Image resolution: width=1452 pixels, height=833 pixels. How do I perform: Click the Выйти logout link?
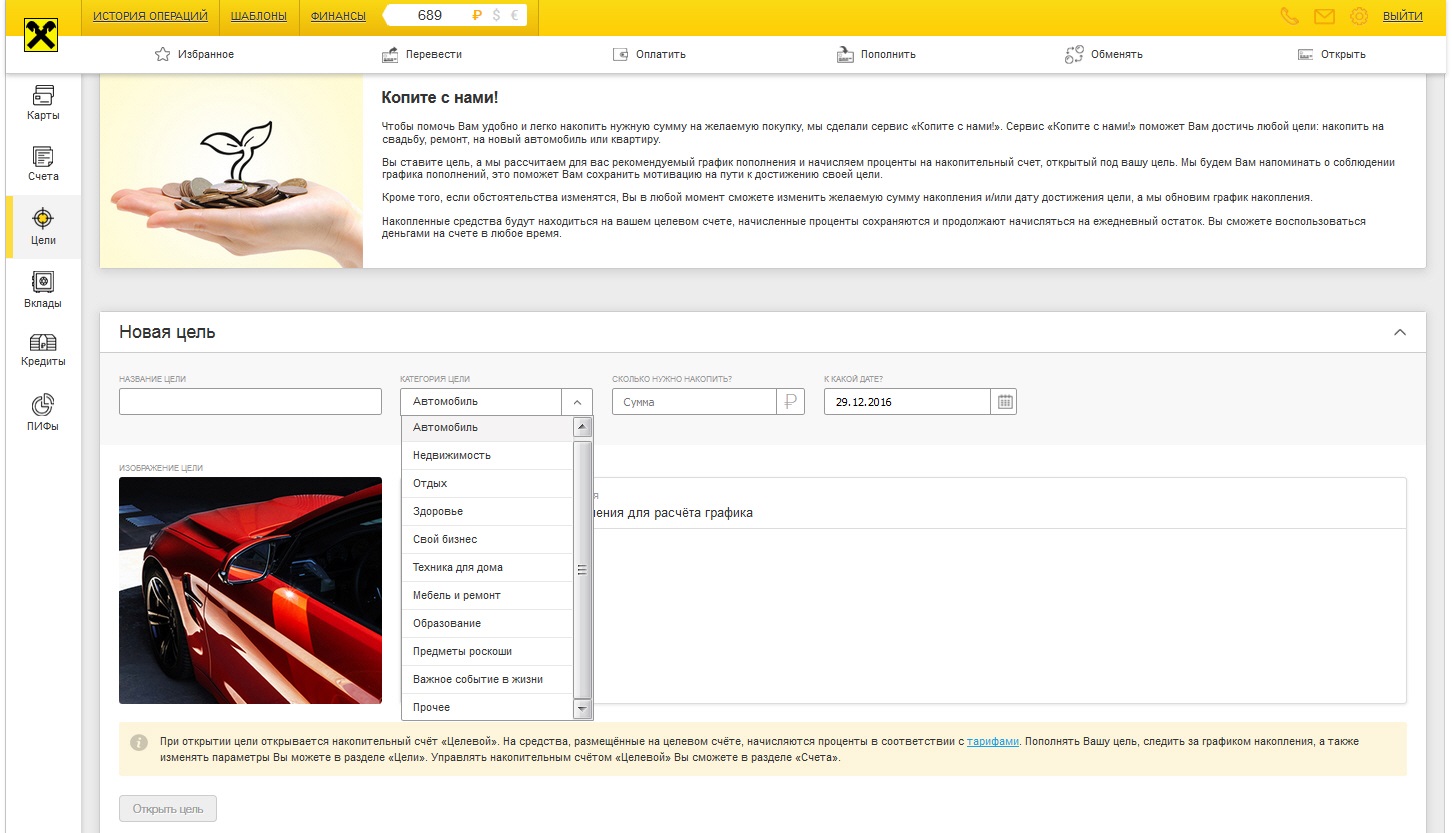pyautogui.click(x=1403, y=16)
